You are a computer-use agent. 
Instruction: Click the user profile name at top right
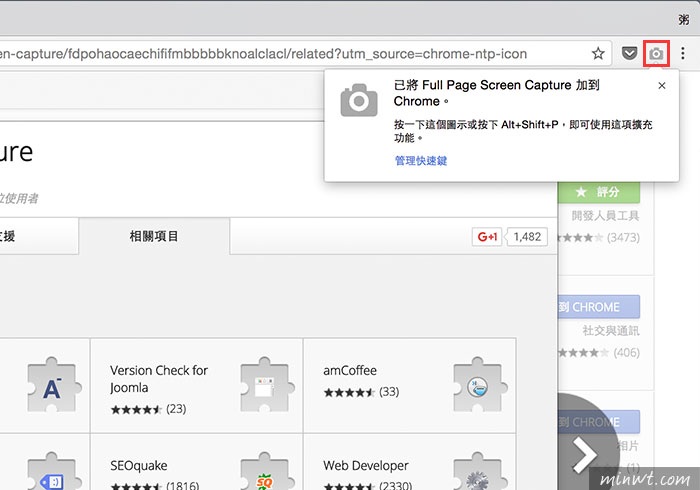point(683,20)
